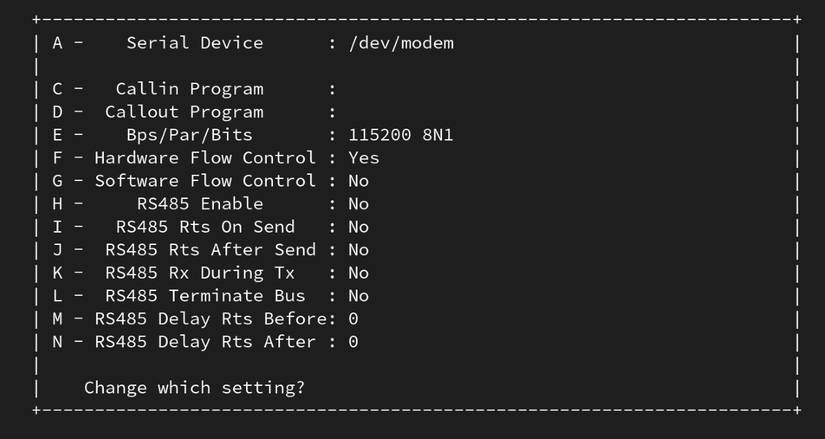Open the Bps/Par/Bits setting
825x439 pixels.
(x=189, y=135)
